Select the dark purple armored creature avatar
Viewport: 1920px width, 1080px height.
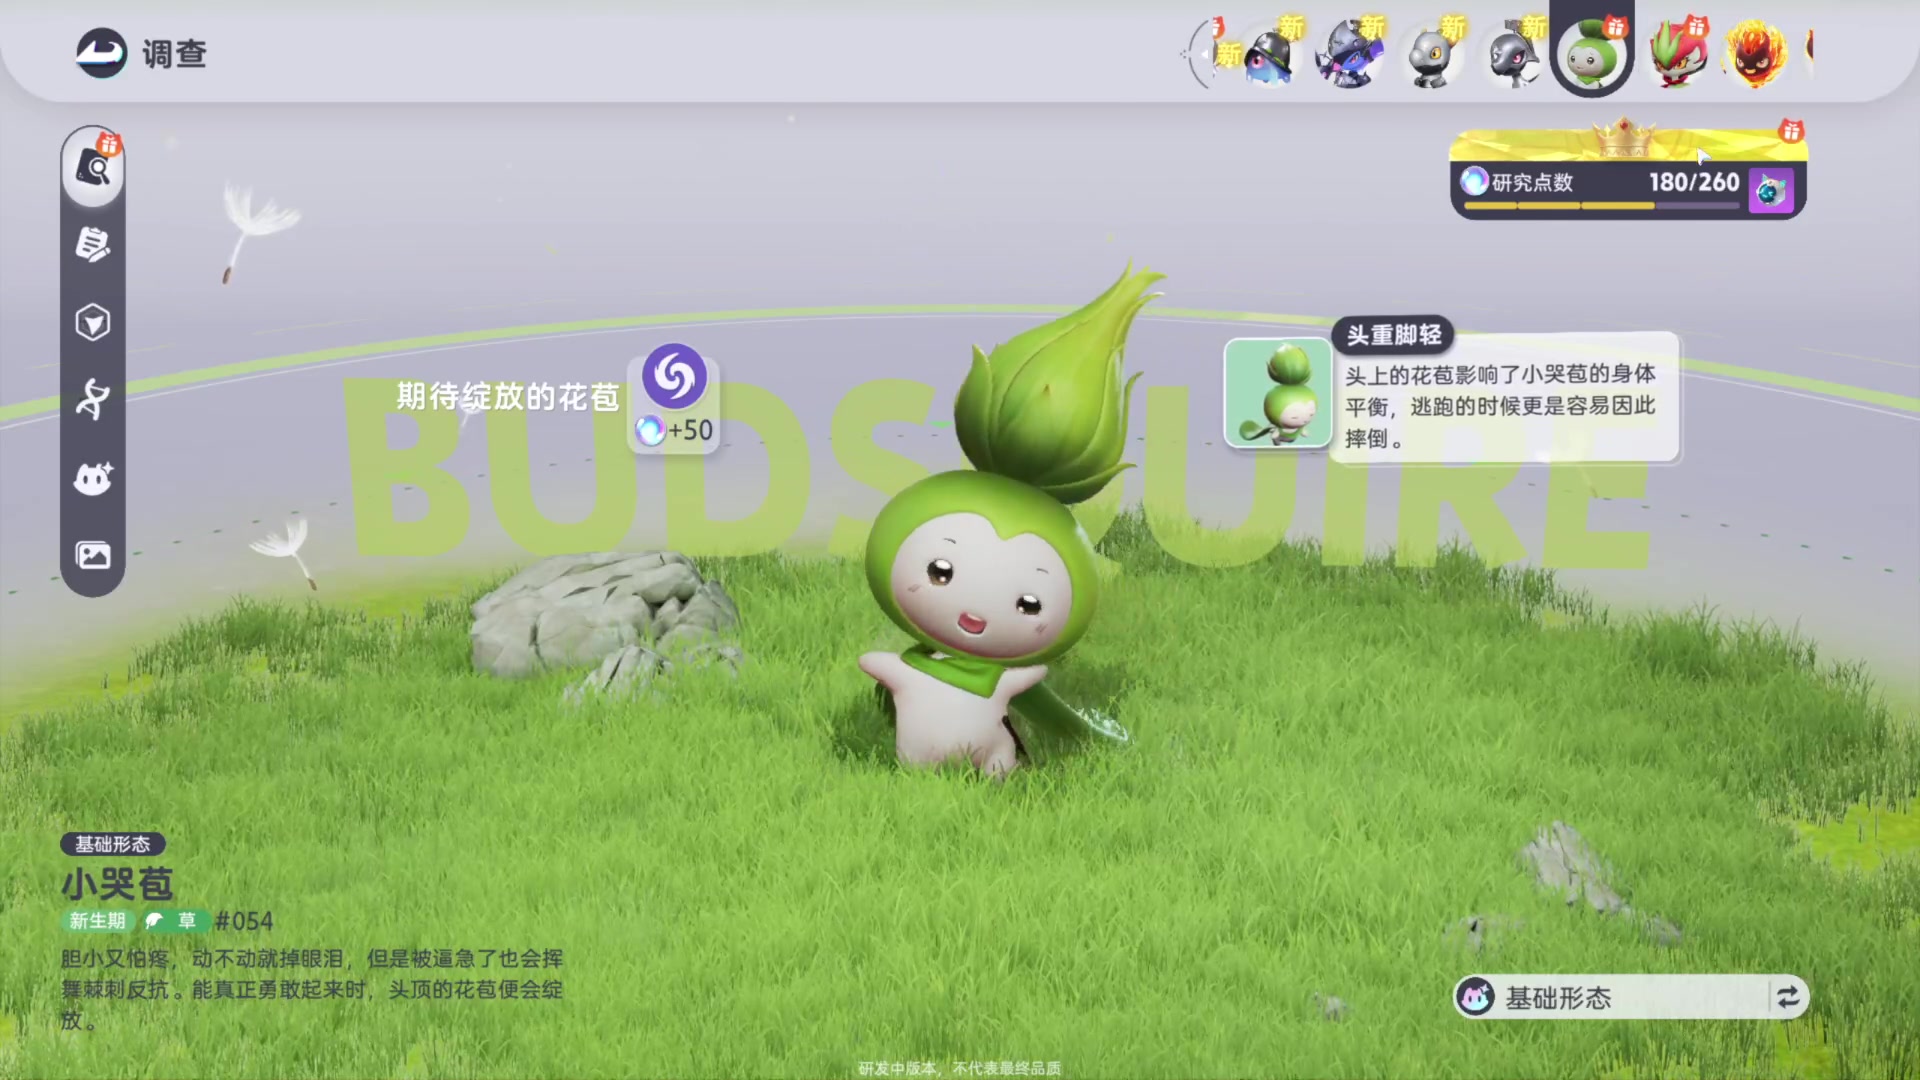pos(1350,55)
